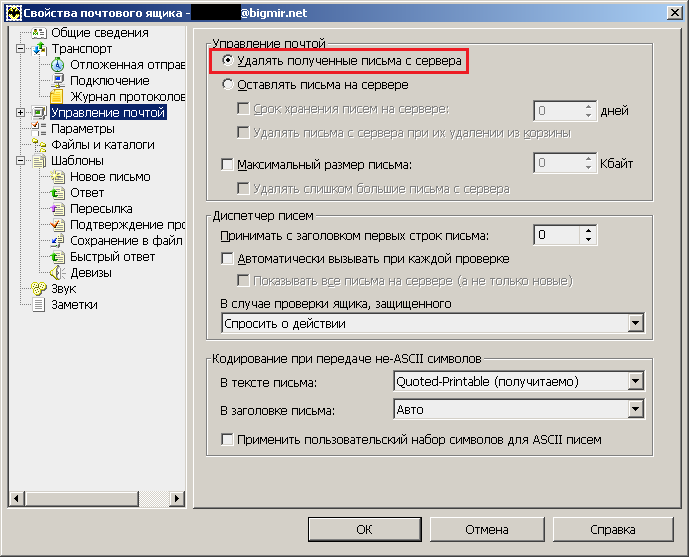Screen dimensions: 689x557
Task: Collapse the Шаблоны tree branch
Action: click(21, 160)
